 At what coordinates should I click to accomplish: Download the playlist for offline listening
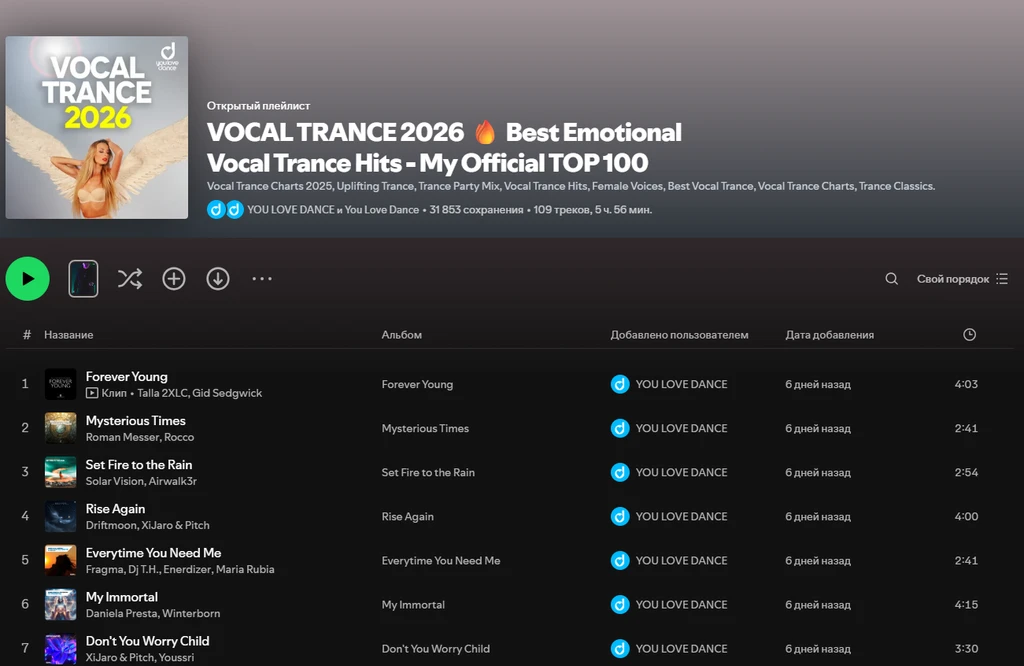(217, 279)
